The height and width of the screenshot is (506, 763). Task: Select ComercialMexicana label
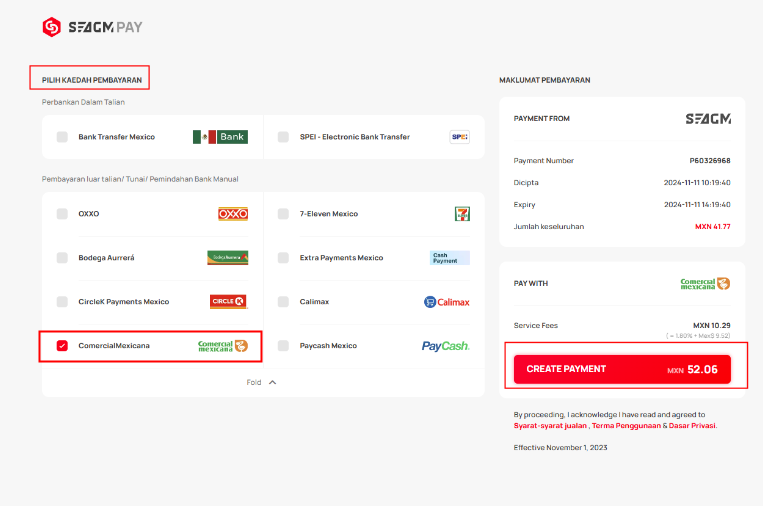pos(114,345)
